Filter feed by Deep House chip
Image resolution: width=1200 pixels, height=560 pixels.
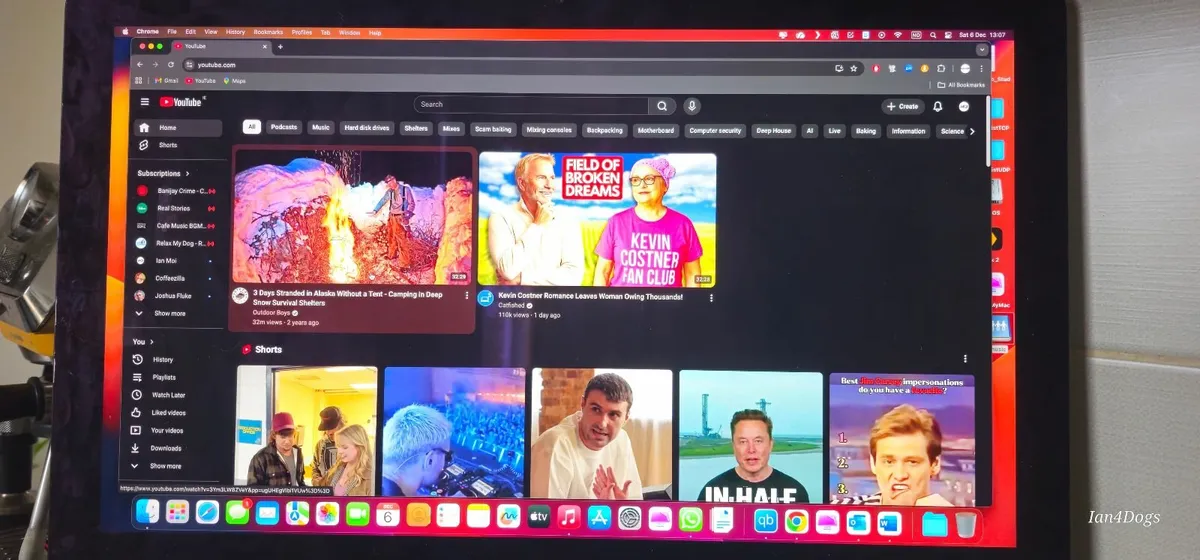click(x=773, y=131)
